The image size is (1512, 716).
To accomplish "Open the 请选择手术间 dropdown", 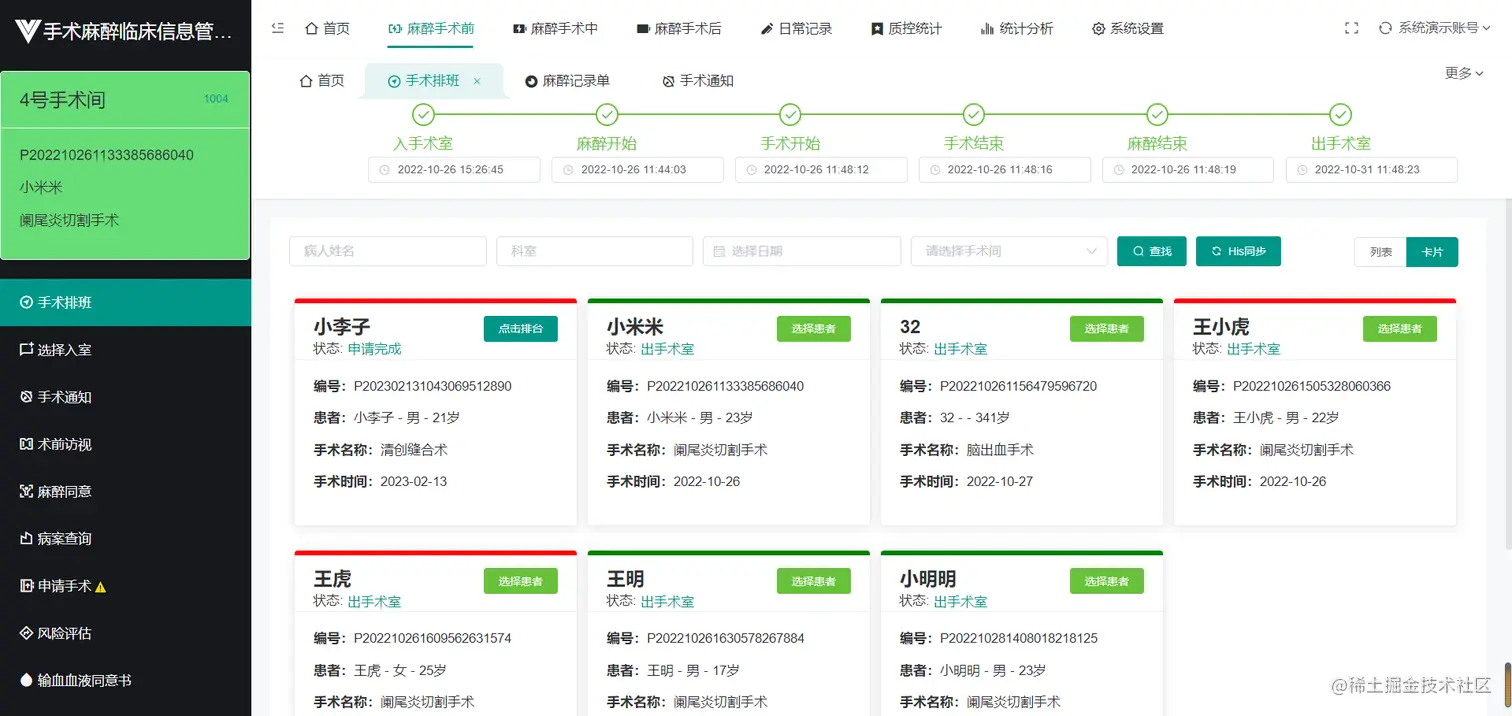I will [1008, 251].
